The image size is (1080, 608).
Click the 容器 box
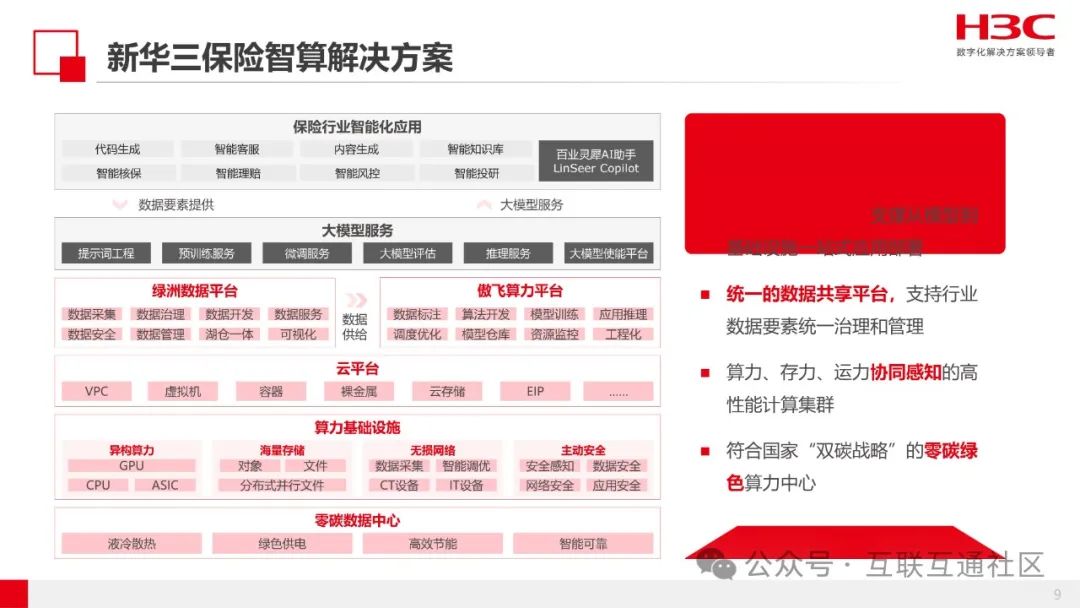point(271,391)
